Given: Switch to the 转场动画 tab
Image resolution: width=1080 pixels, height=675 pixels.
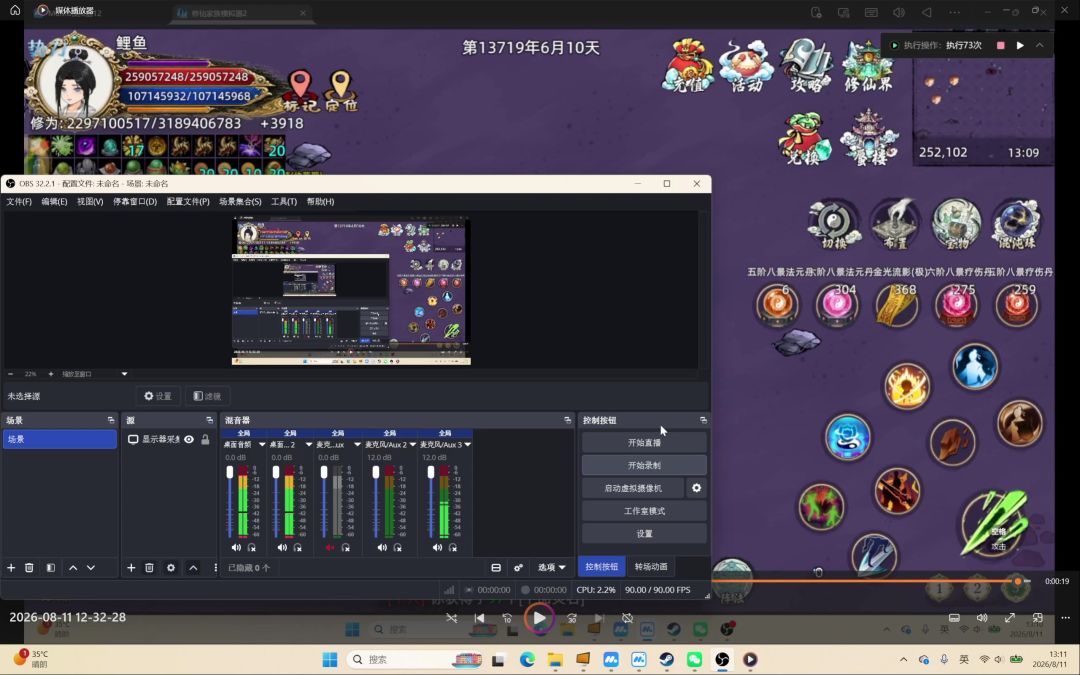Looking at the screenshot, I should pos(651,567).
